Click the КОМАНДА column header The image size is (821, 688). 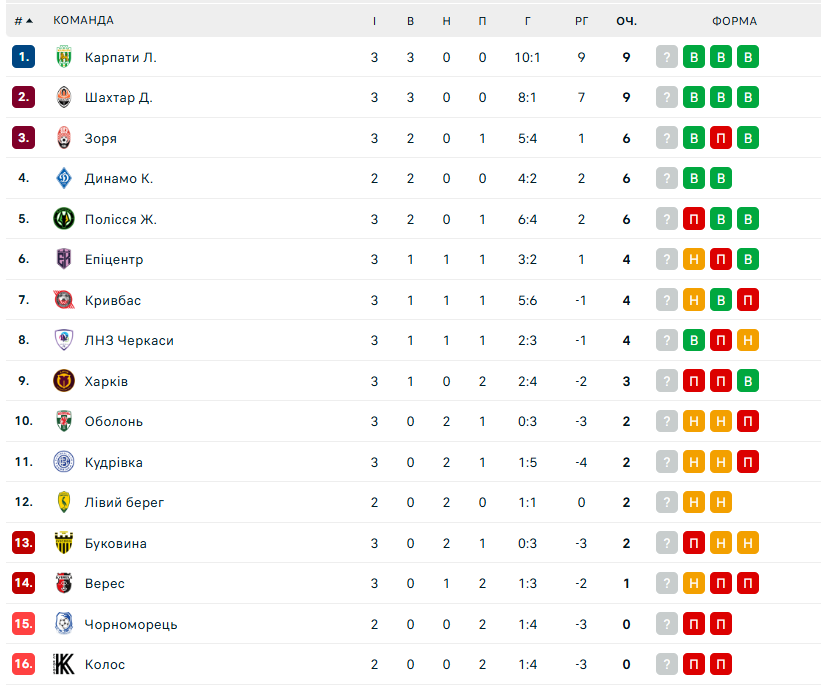(x=83, y=20)
